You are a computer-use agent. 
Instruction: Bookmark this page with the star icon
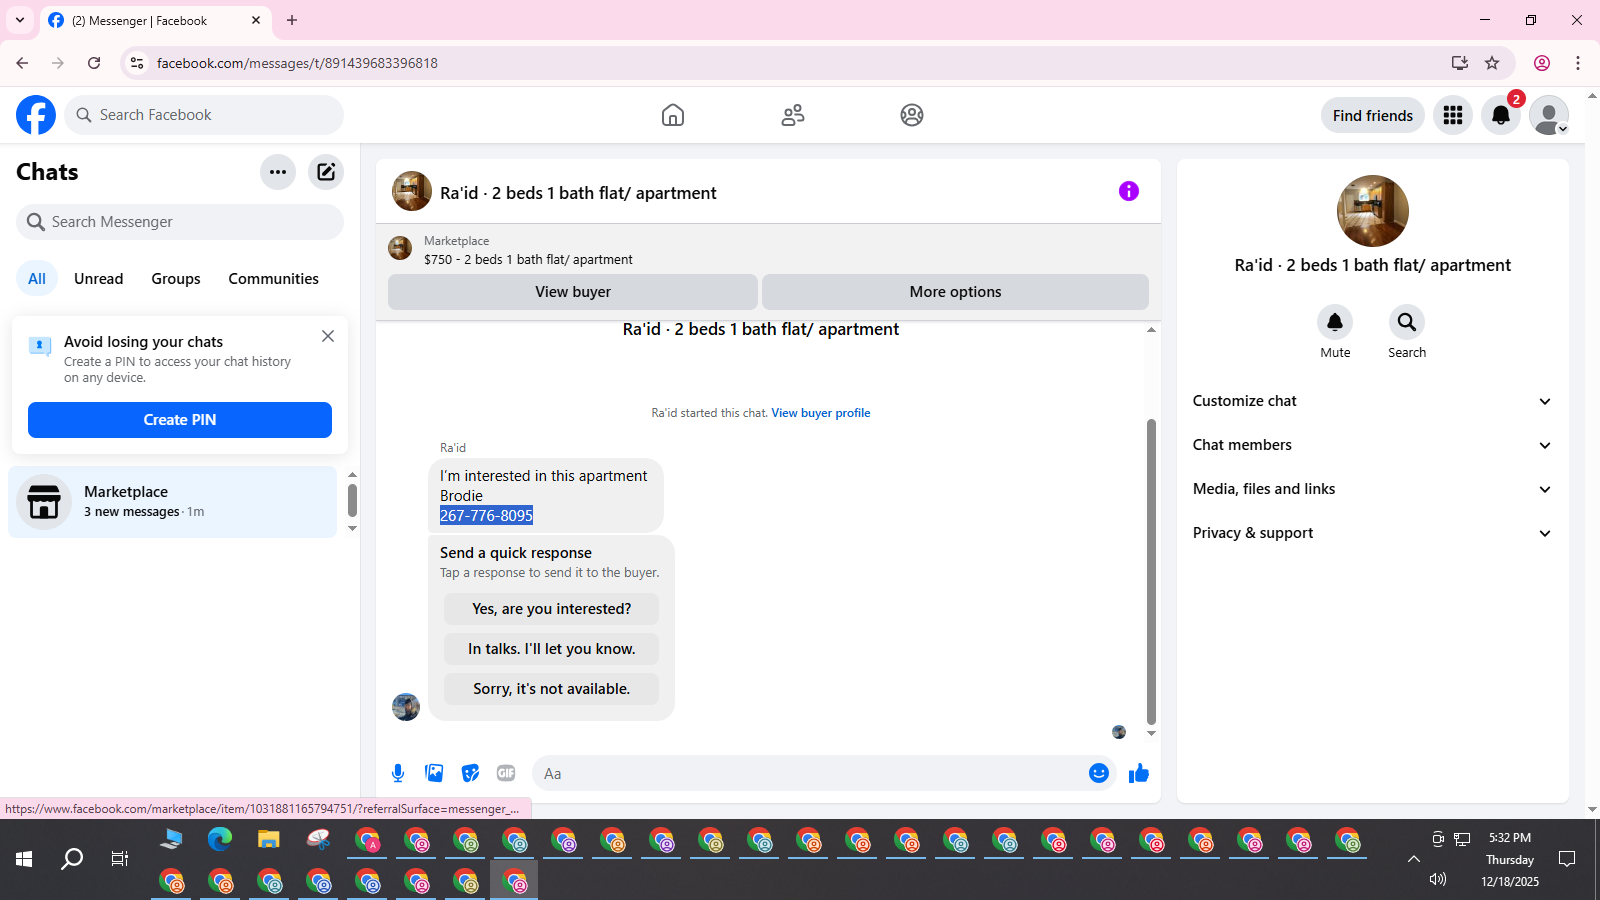point(1492,63)
